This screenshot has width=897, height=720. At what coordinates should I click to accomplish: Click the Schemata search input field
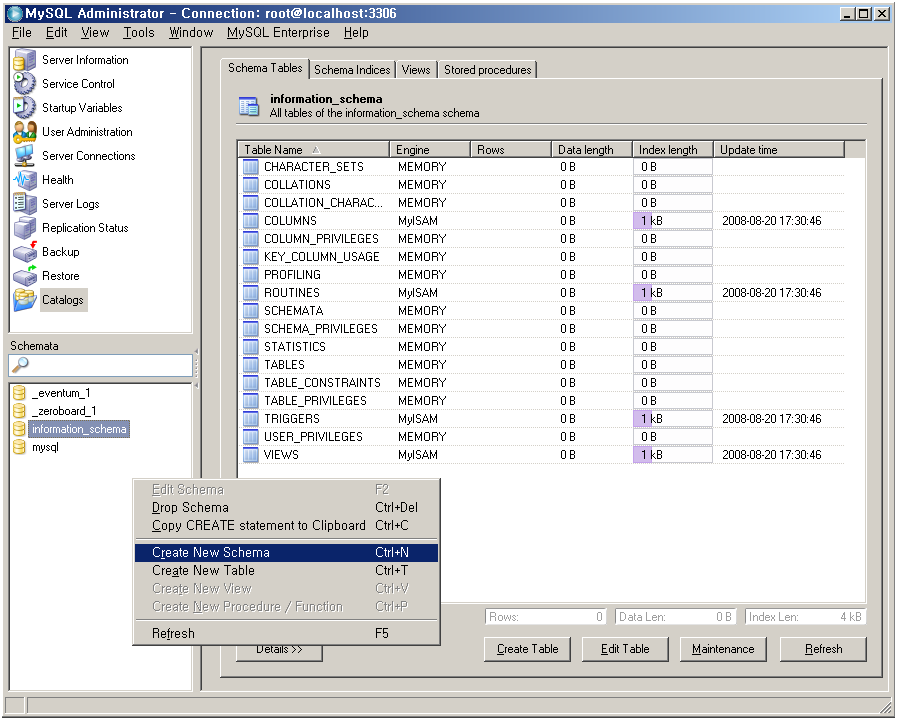(x=101, y=365)
